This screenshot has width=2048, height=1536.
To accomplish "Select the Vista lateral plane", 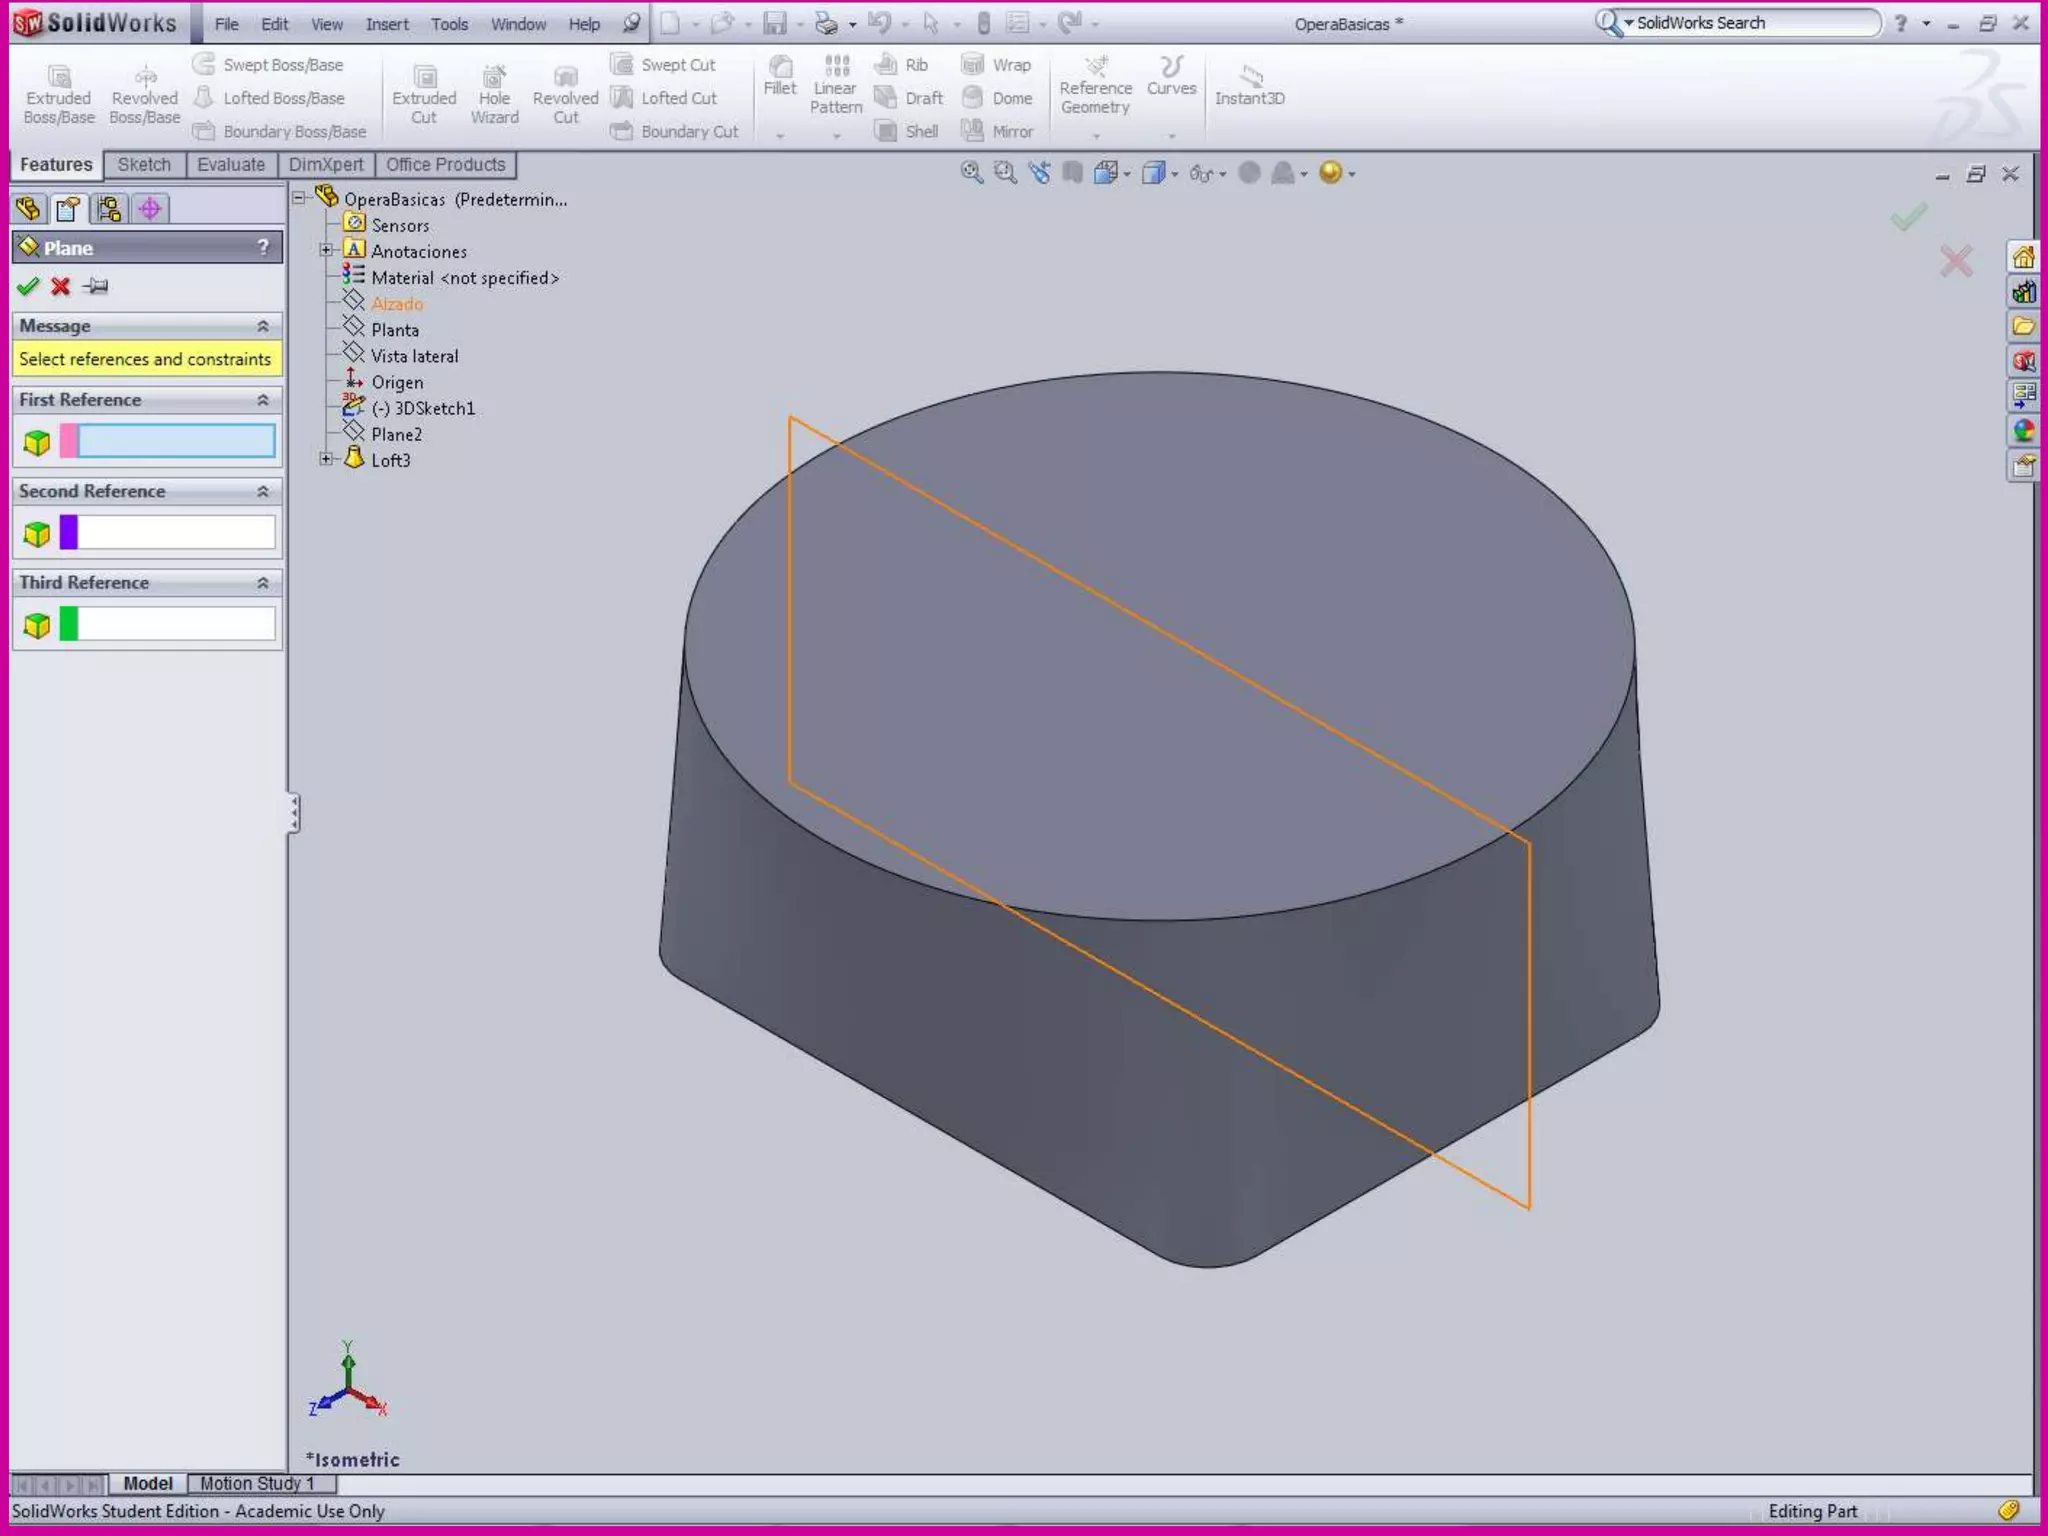I will 414,356.
